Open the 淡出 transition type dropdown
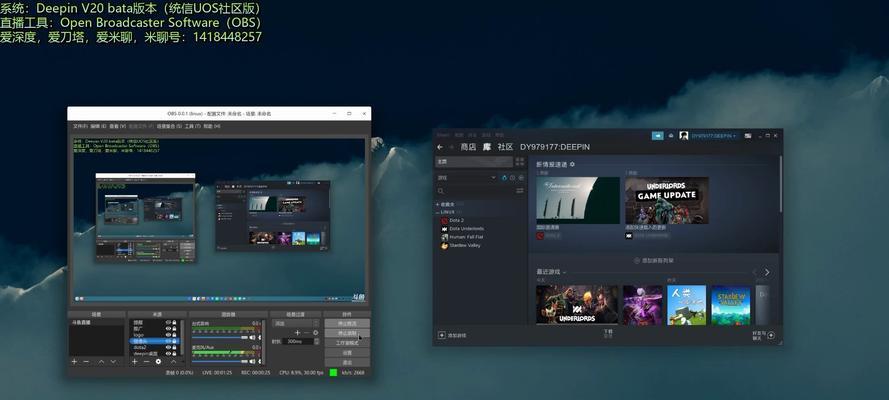 point(295,324)
